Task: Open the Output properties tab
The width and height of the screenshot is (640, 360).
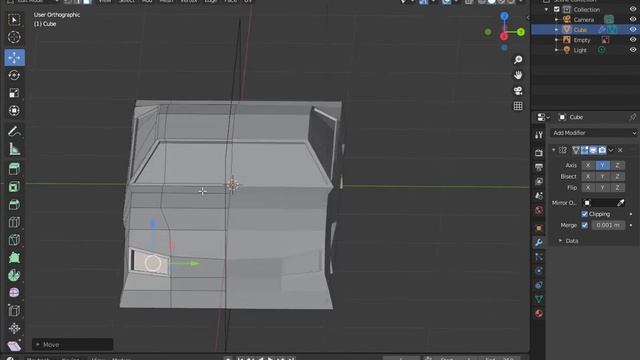Action: (x=539, y=167)
